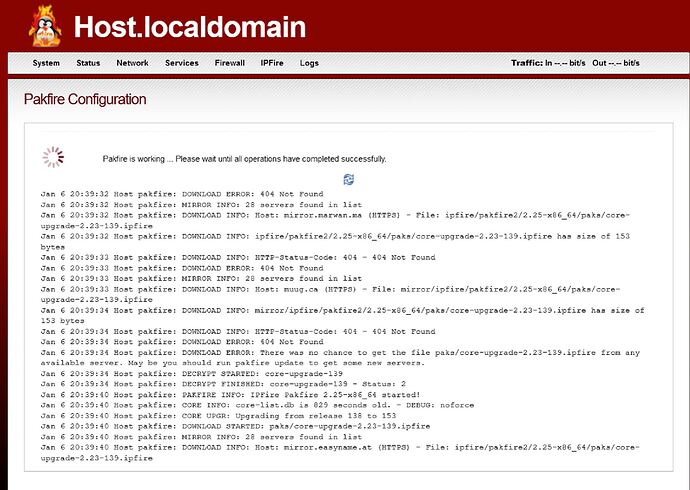Click log line with host muug.ca

pos(330,294)
